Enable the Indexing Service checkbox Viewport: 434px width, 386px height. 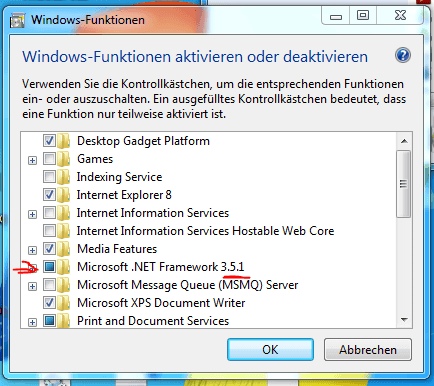click(x=49, y=177)
